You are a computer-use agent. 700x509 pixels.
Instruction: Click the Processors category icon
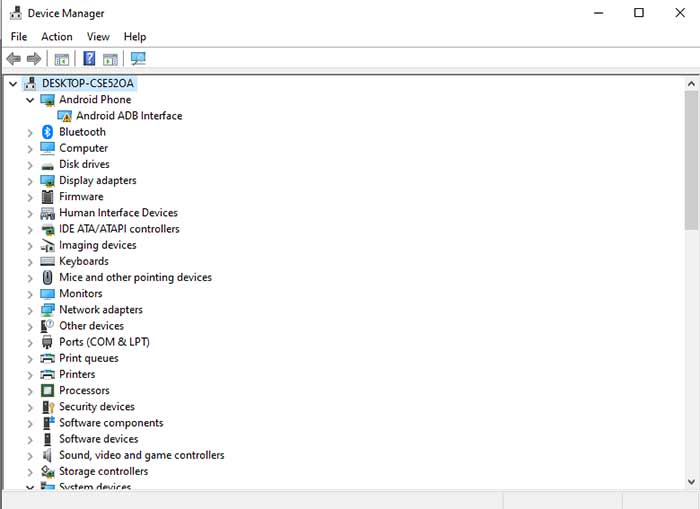[x=47, y=391]
